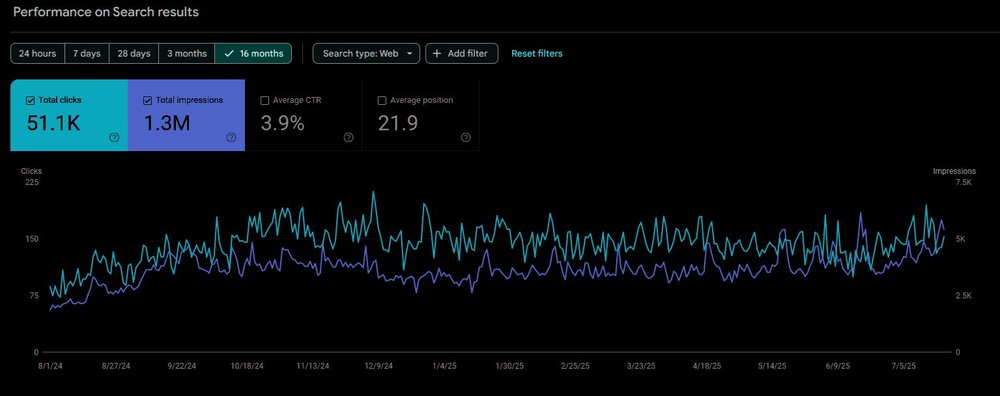The image size is (1000, 396).
Task: Select the 16 months date range
Action: pos(253,54)
